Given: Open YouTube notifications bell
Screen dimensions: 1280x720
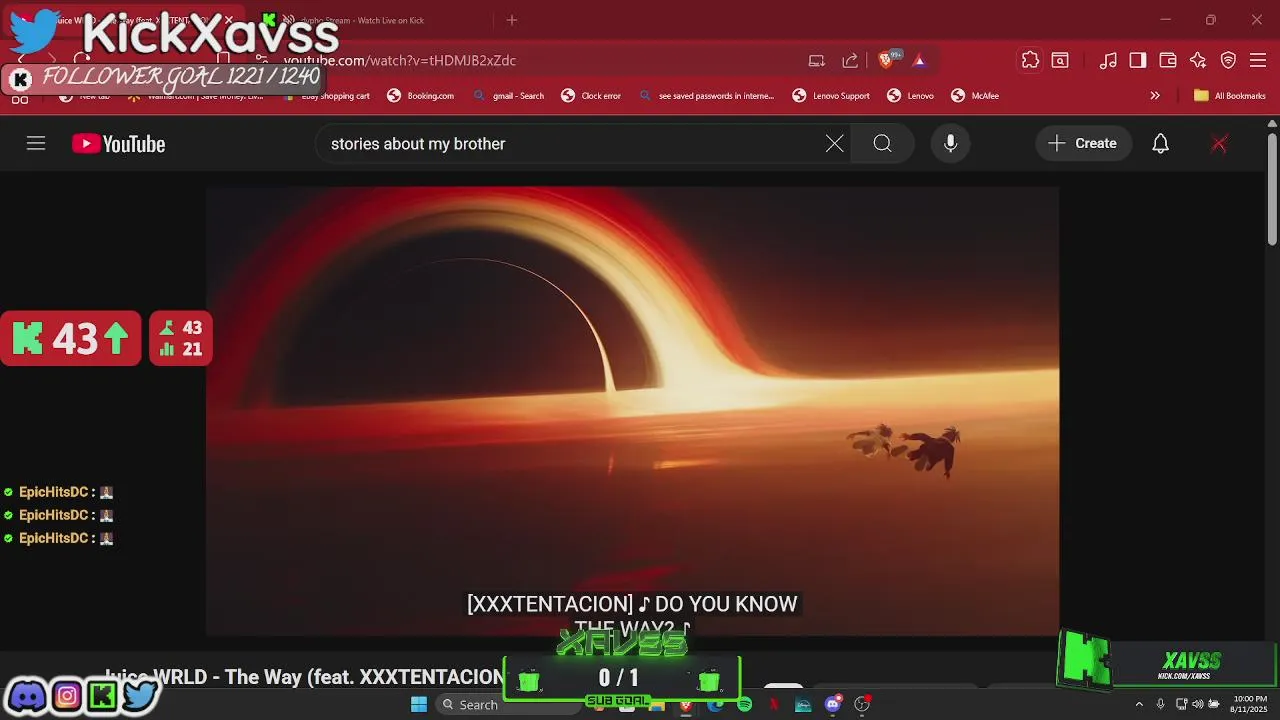Looking at the screenshot, I should (x=1160, y=144).
